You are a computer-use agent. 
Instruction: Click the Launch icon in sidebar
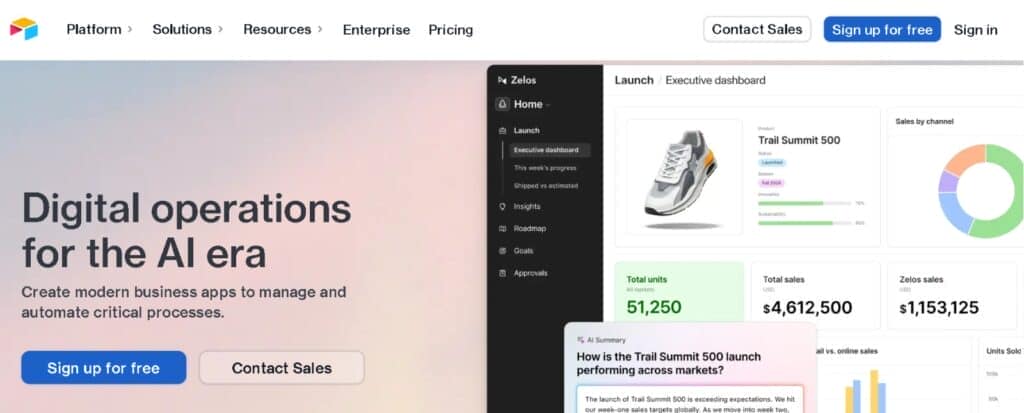coord(502,130)
